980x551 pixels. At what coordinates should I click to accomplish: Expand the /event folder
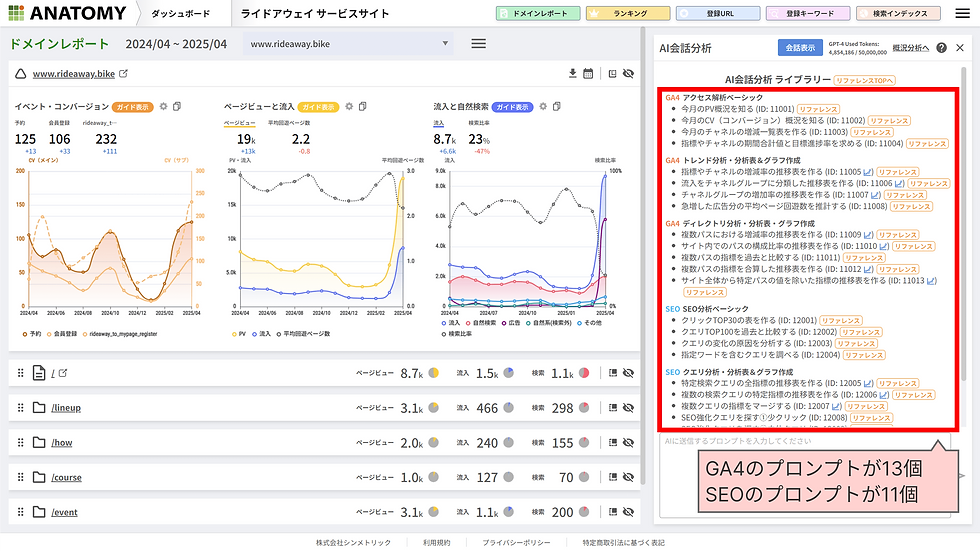point(39,512)
